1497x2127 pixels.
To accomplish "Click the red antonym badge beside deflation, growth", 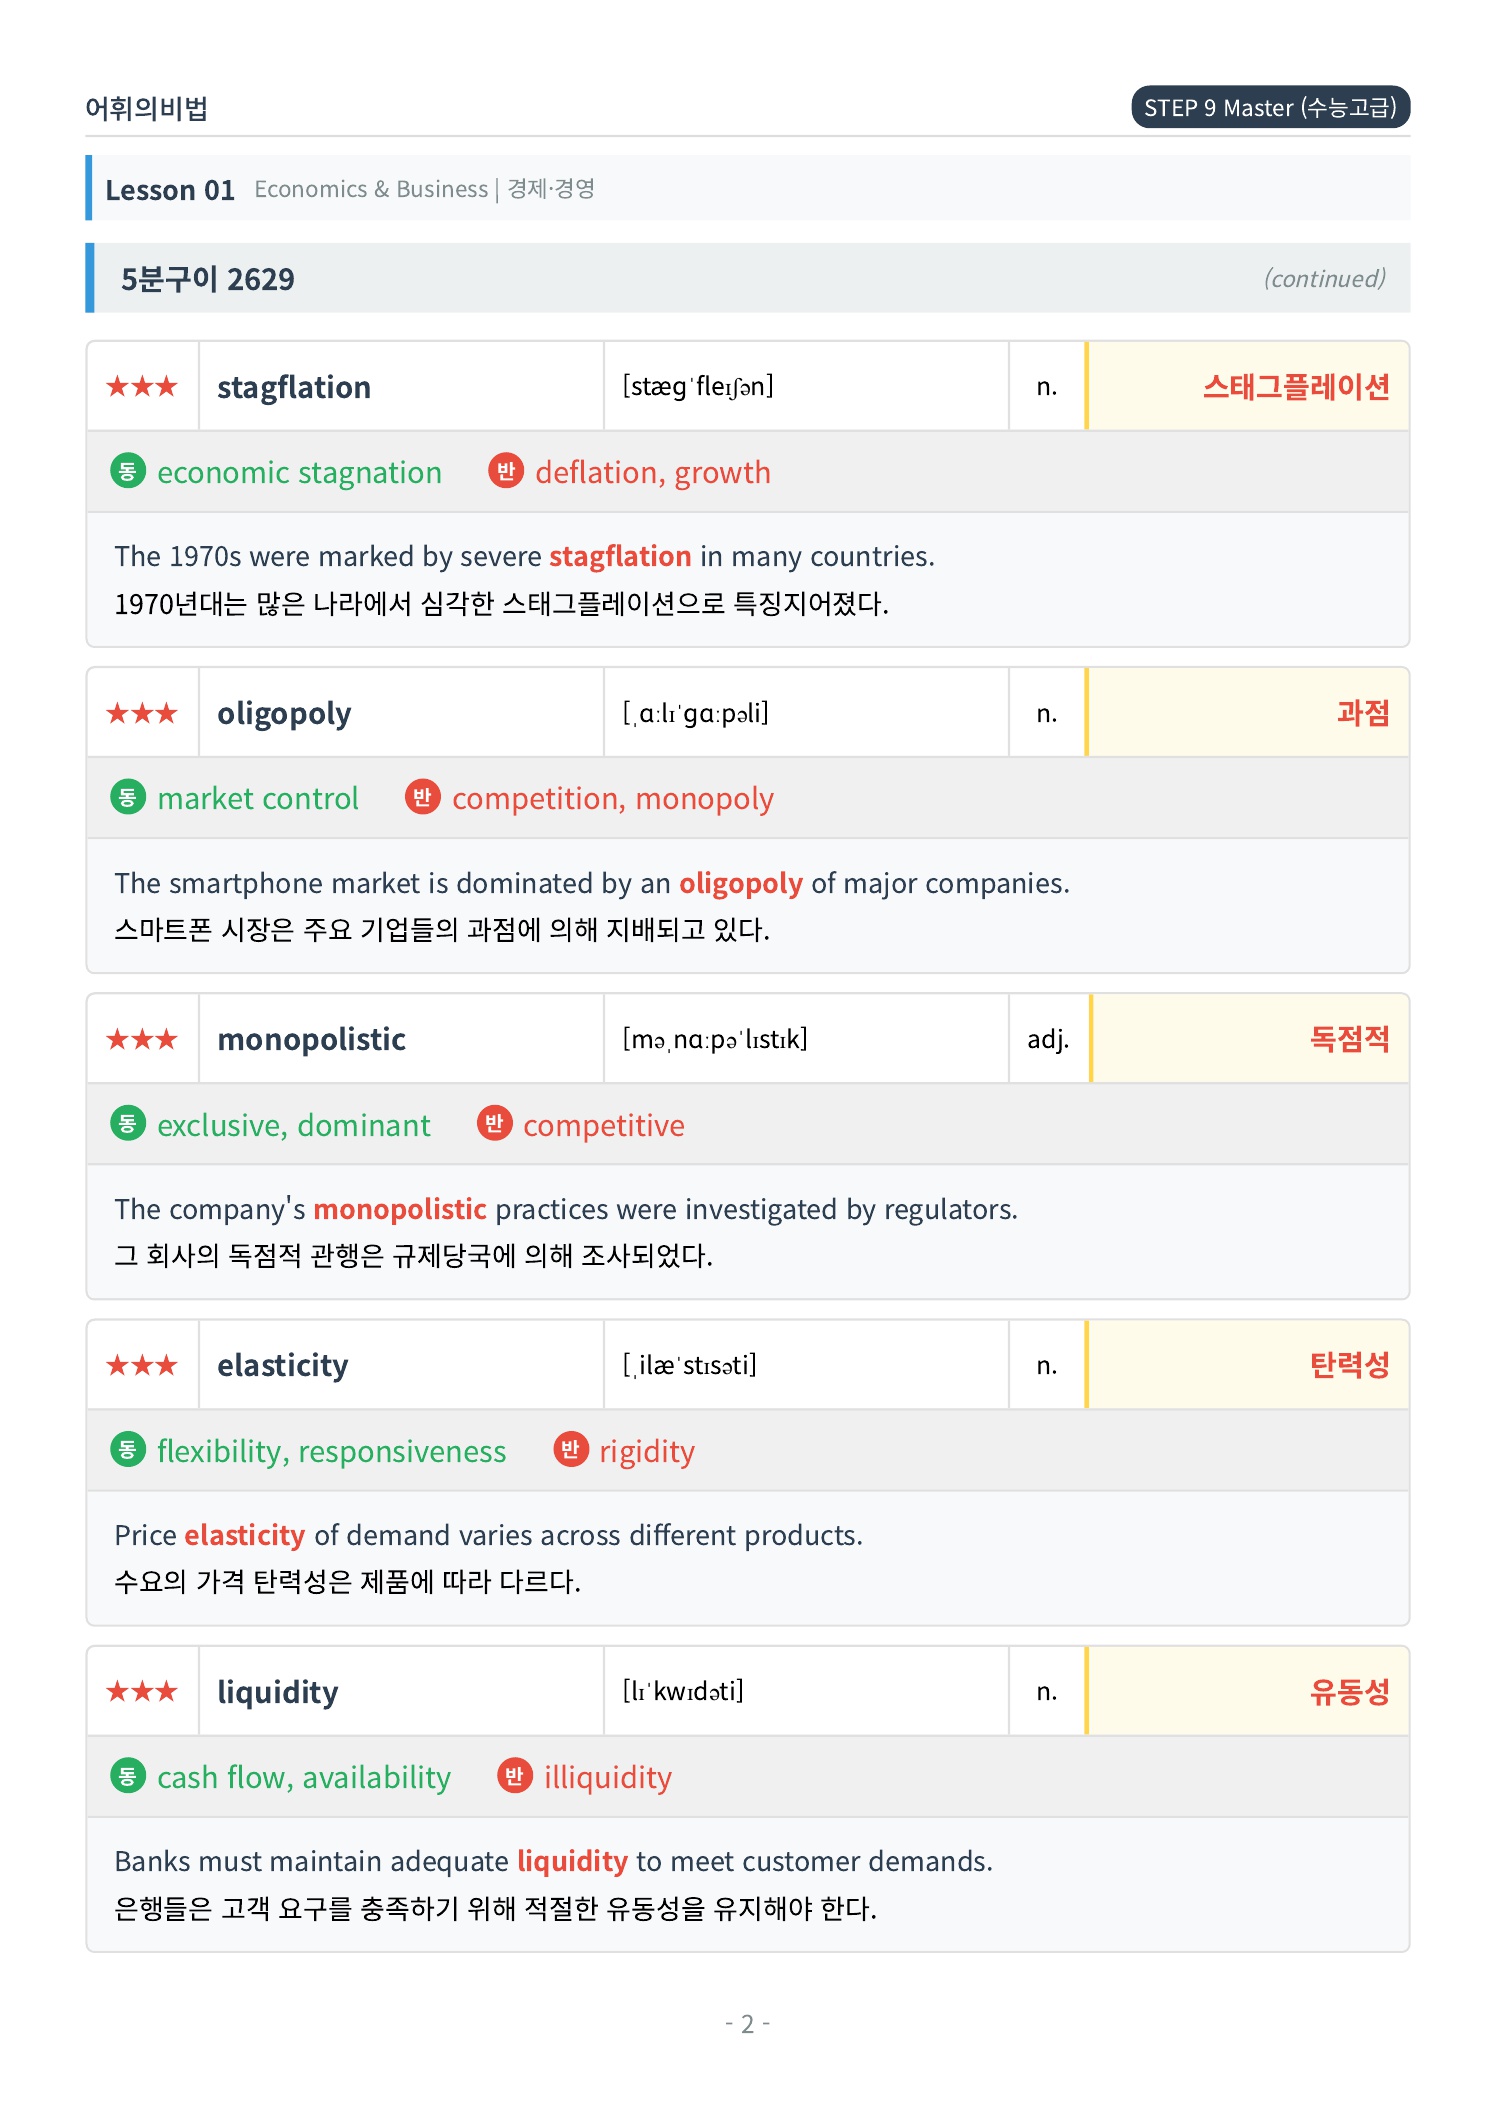I will coord(506,471).
